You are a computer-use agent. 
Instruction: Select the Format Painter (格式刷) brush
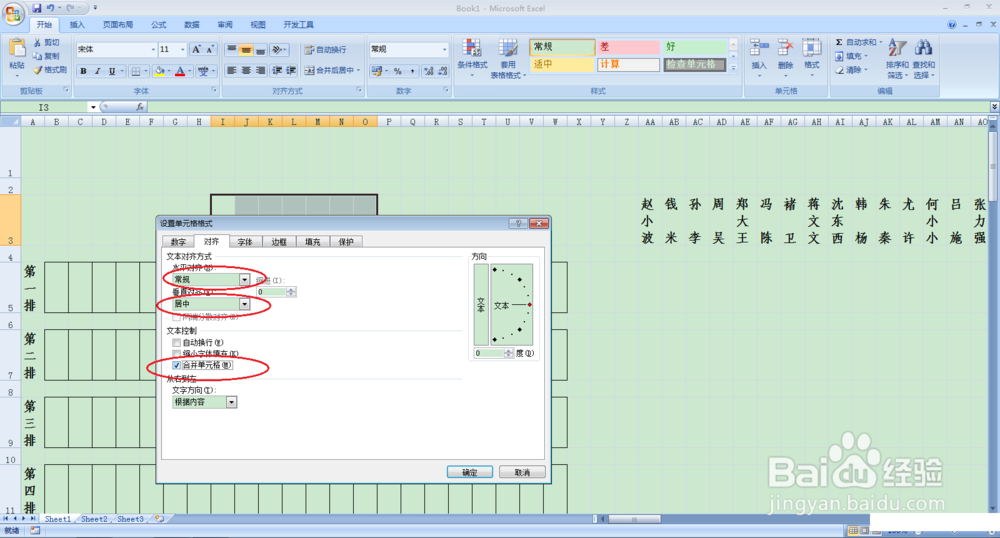point(38,69)
